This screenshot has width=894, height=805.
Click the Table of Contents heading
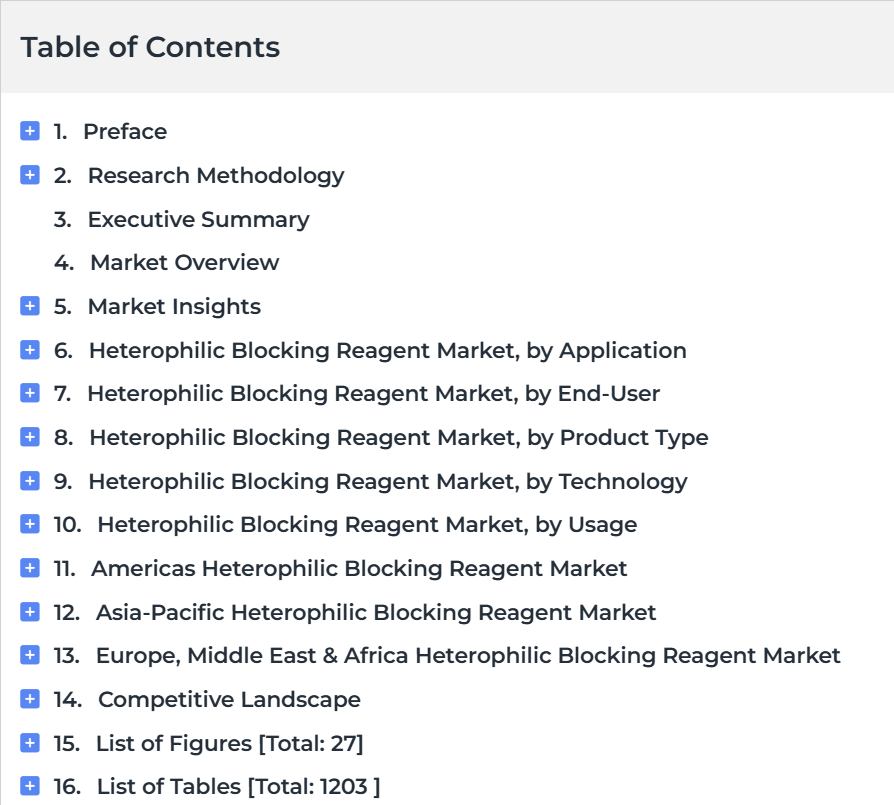[x=150, y=47]
